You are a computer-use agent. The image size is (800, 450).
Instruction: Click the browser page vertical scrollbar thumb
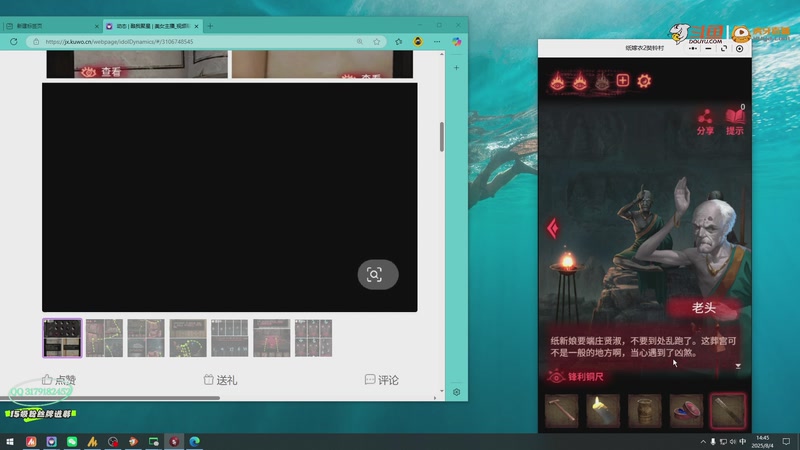(442, 137)
